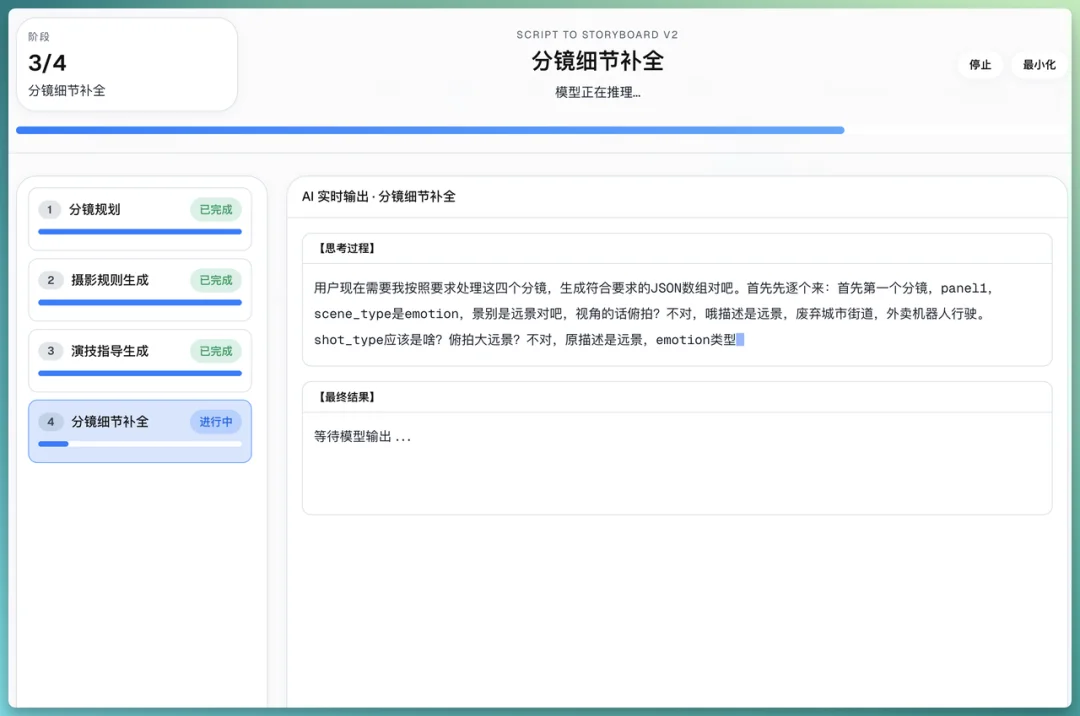The width and height of the screenshot is (1080, 716).
Task: Click the number badge 2 on 摄影规则生成
Action: click(x=51, y=281)
